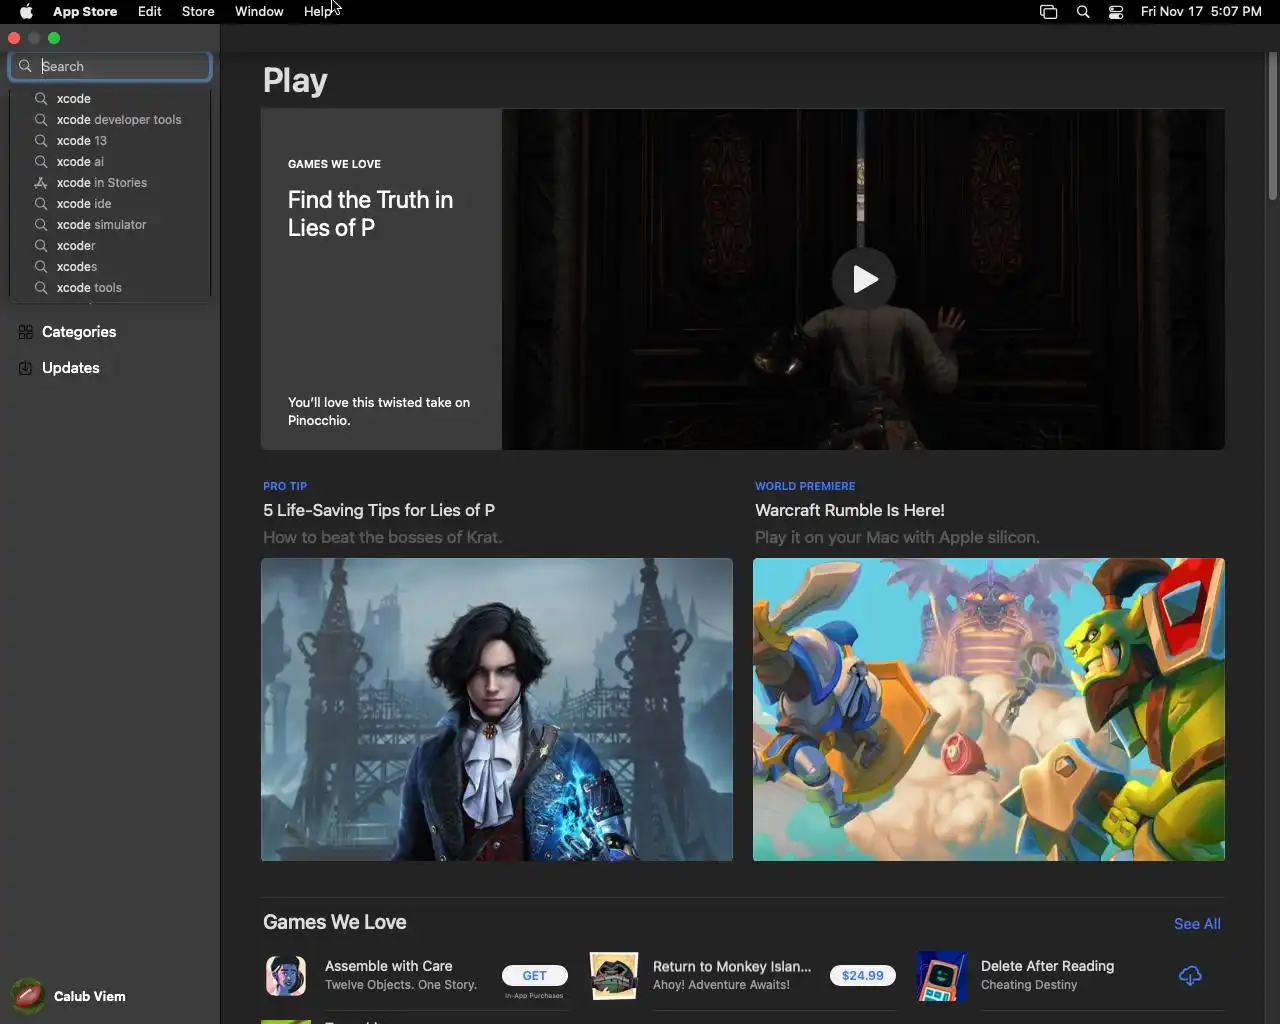This screenshot has width=1280, height=1024.
Task: Click the 'Games We Love' section heading
Action: click(x=335, y=922)
